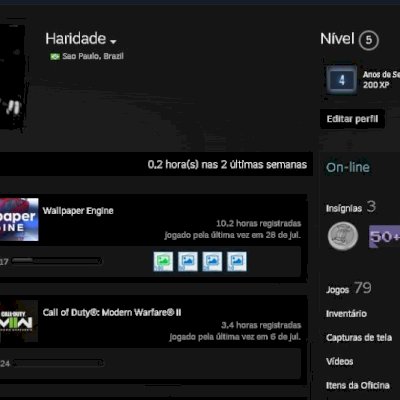400x400 pixels.
Task: Open Call of Duty: Modern Warfare II title
Action: click(112, 313)
